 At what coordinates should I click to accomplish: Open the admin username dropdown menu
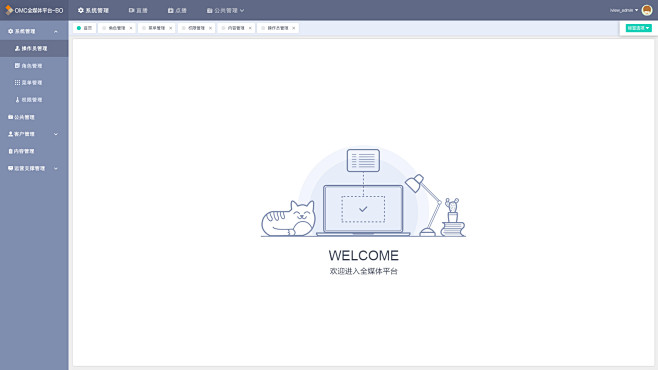click(x=624, y=10)
